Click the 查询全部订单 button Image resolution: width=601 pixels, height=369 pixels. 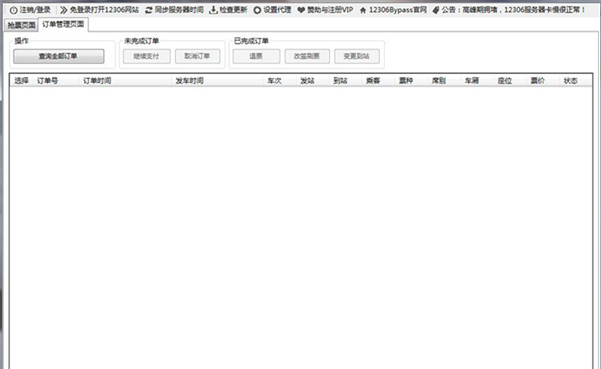59,56
